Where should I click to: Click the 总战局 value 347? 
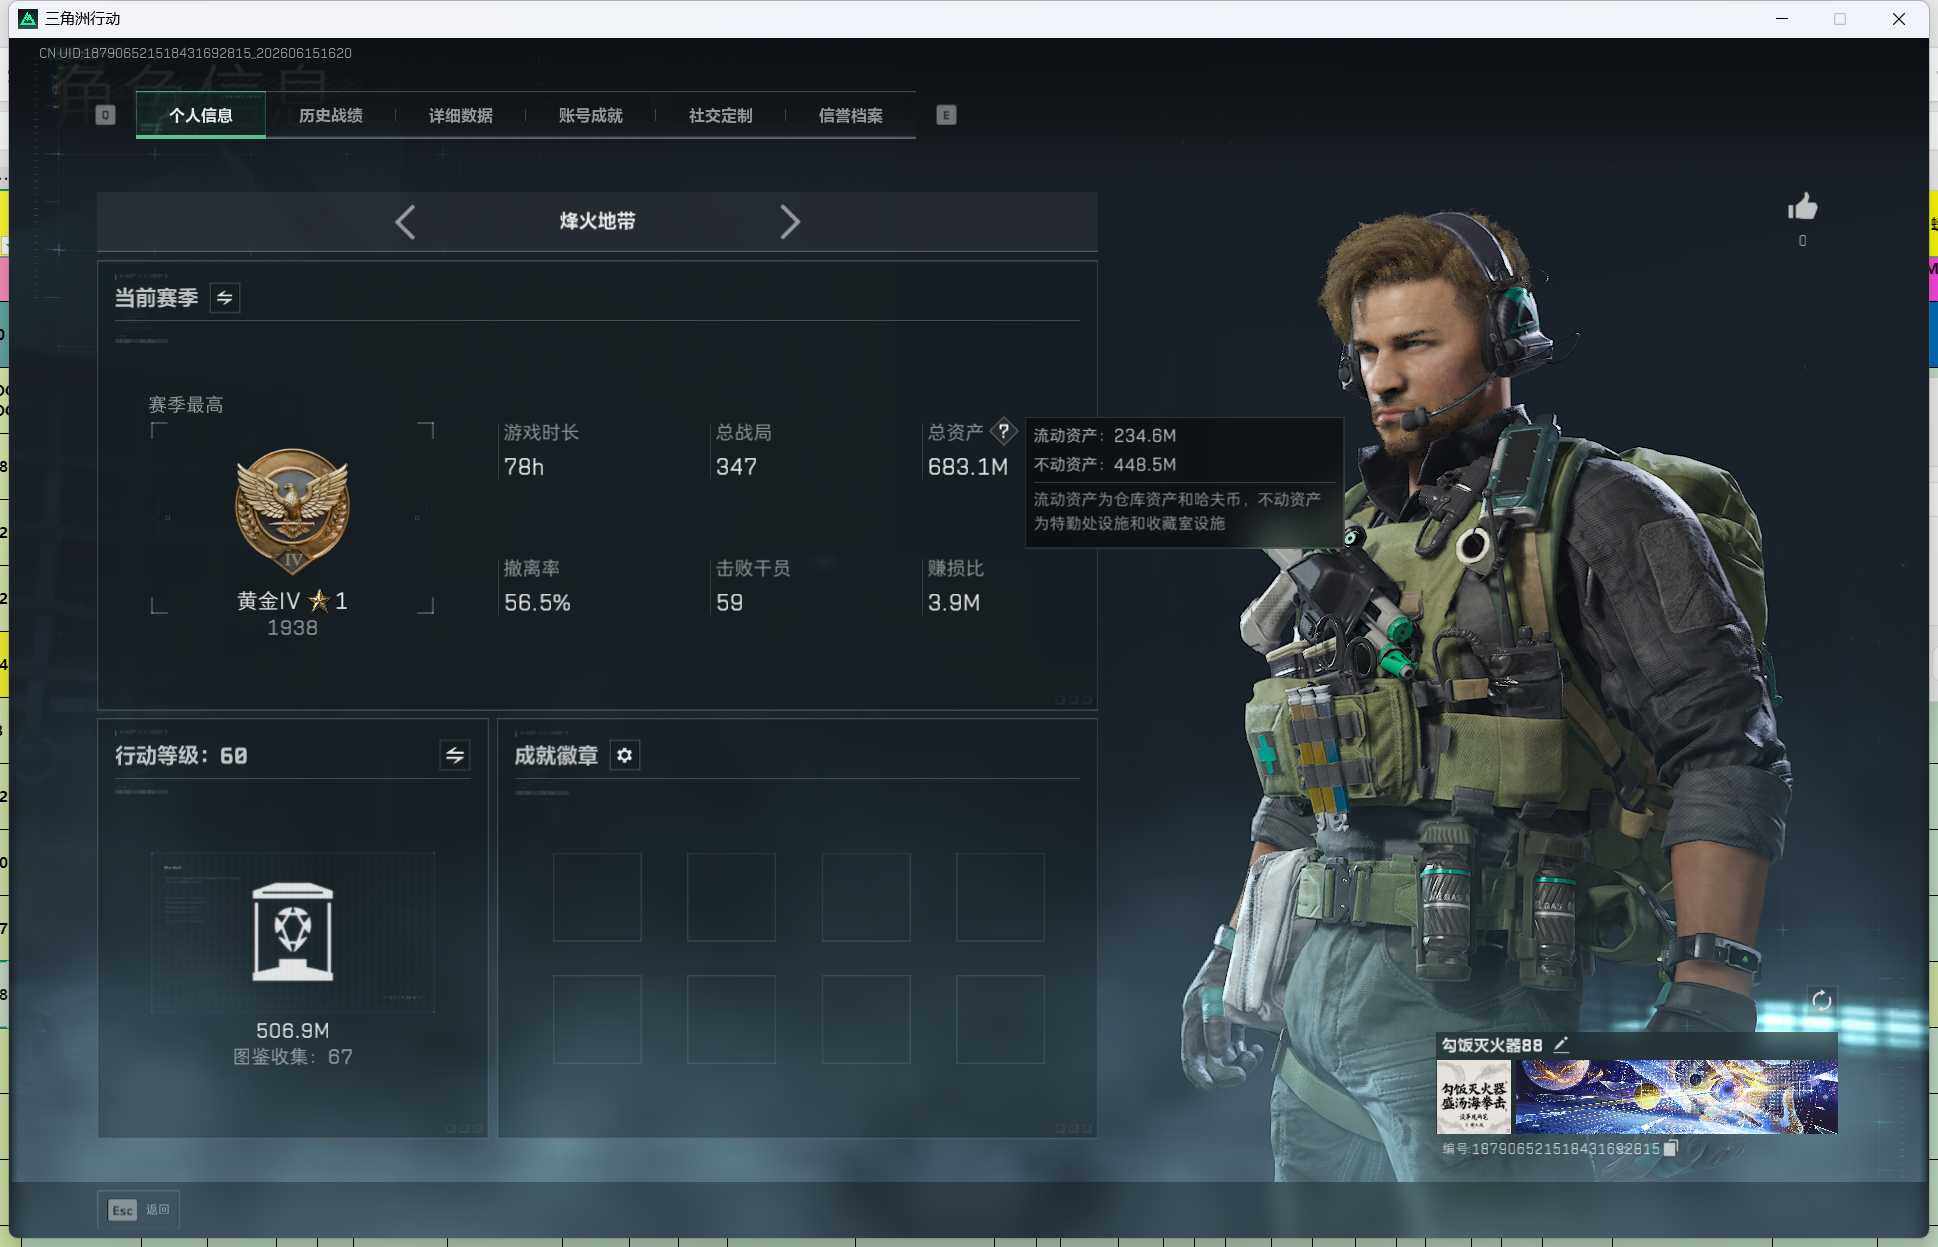click(x=736, y=467)
